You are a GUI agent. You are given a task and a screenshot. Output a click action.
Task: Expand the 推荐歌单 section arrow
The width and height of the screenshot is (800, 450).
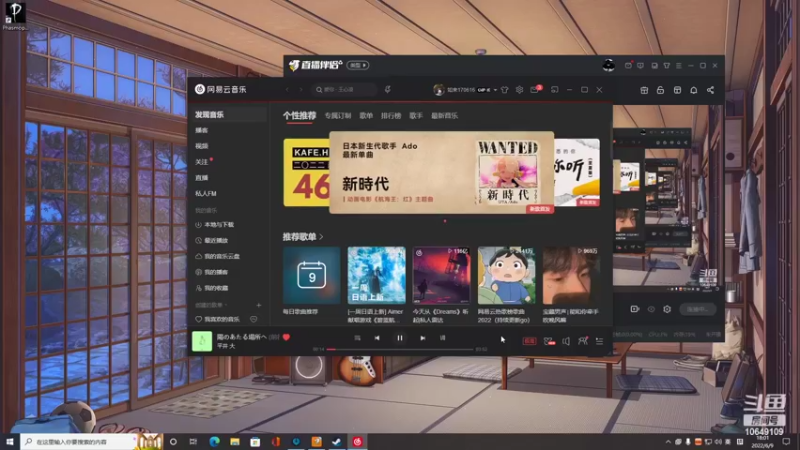pyautogui.click(x=321, y=237)
